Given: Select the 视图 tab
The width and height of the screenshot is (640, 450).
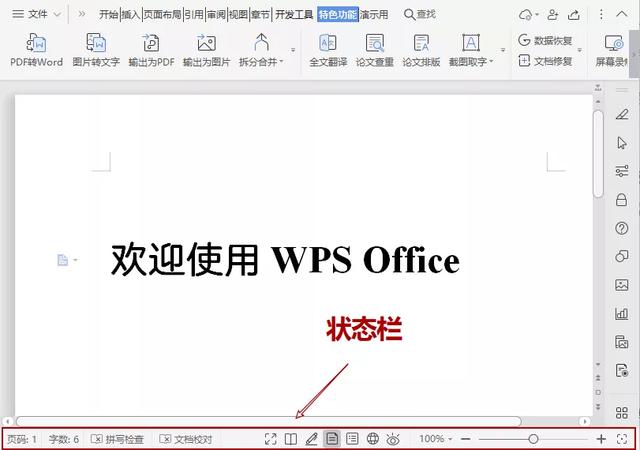Looking at the screenshot, I should [238, 15].
